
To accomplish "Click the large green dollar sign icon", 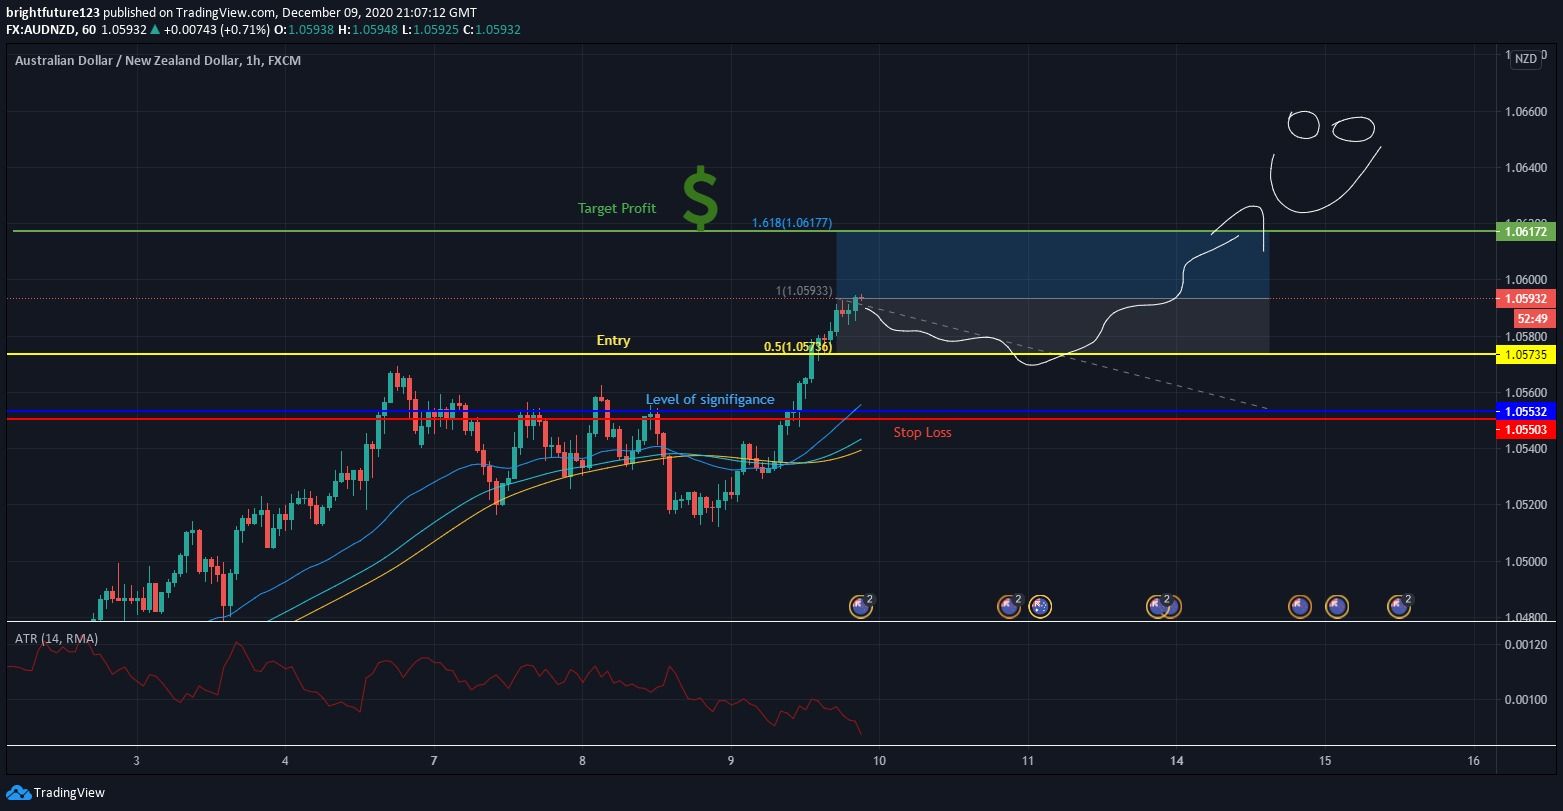I will (700, 198).
